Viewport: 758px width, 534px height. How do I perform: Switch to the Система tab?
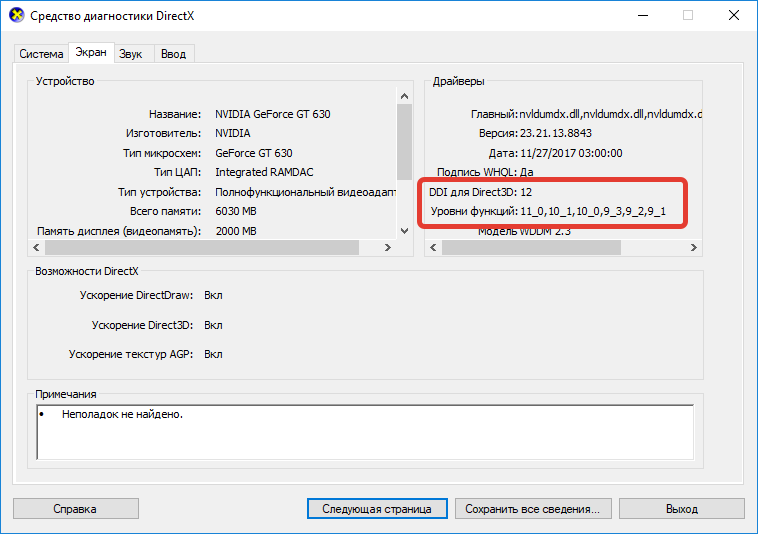click(x=41, y=54)
